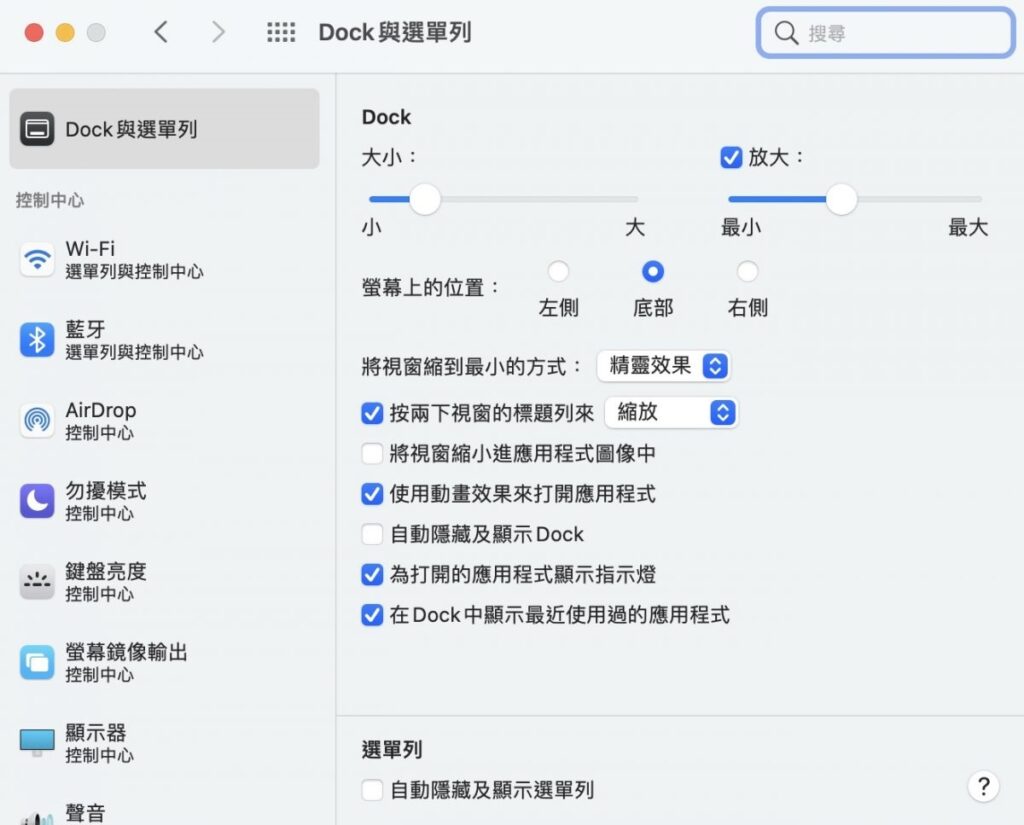Open the 縮放 title bar action dropdown
The width and height of the screenshot is (1024, 825).
pos(671,413)
